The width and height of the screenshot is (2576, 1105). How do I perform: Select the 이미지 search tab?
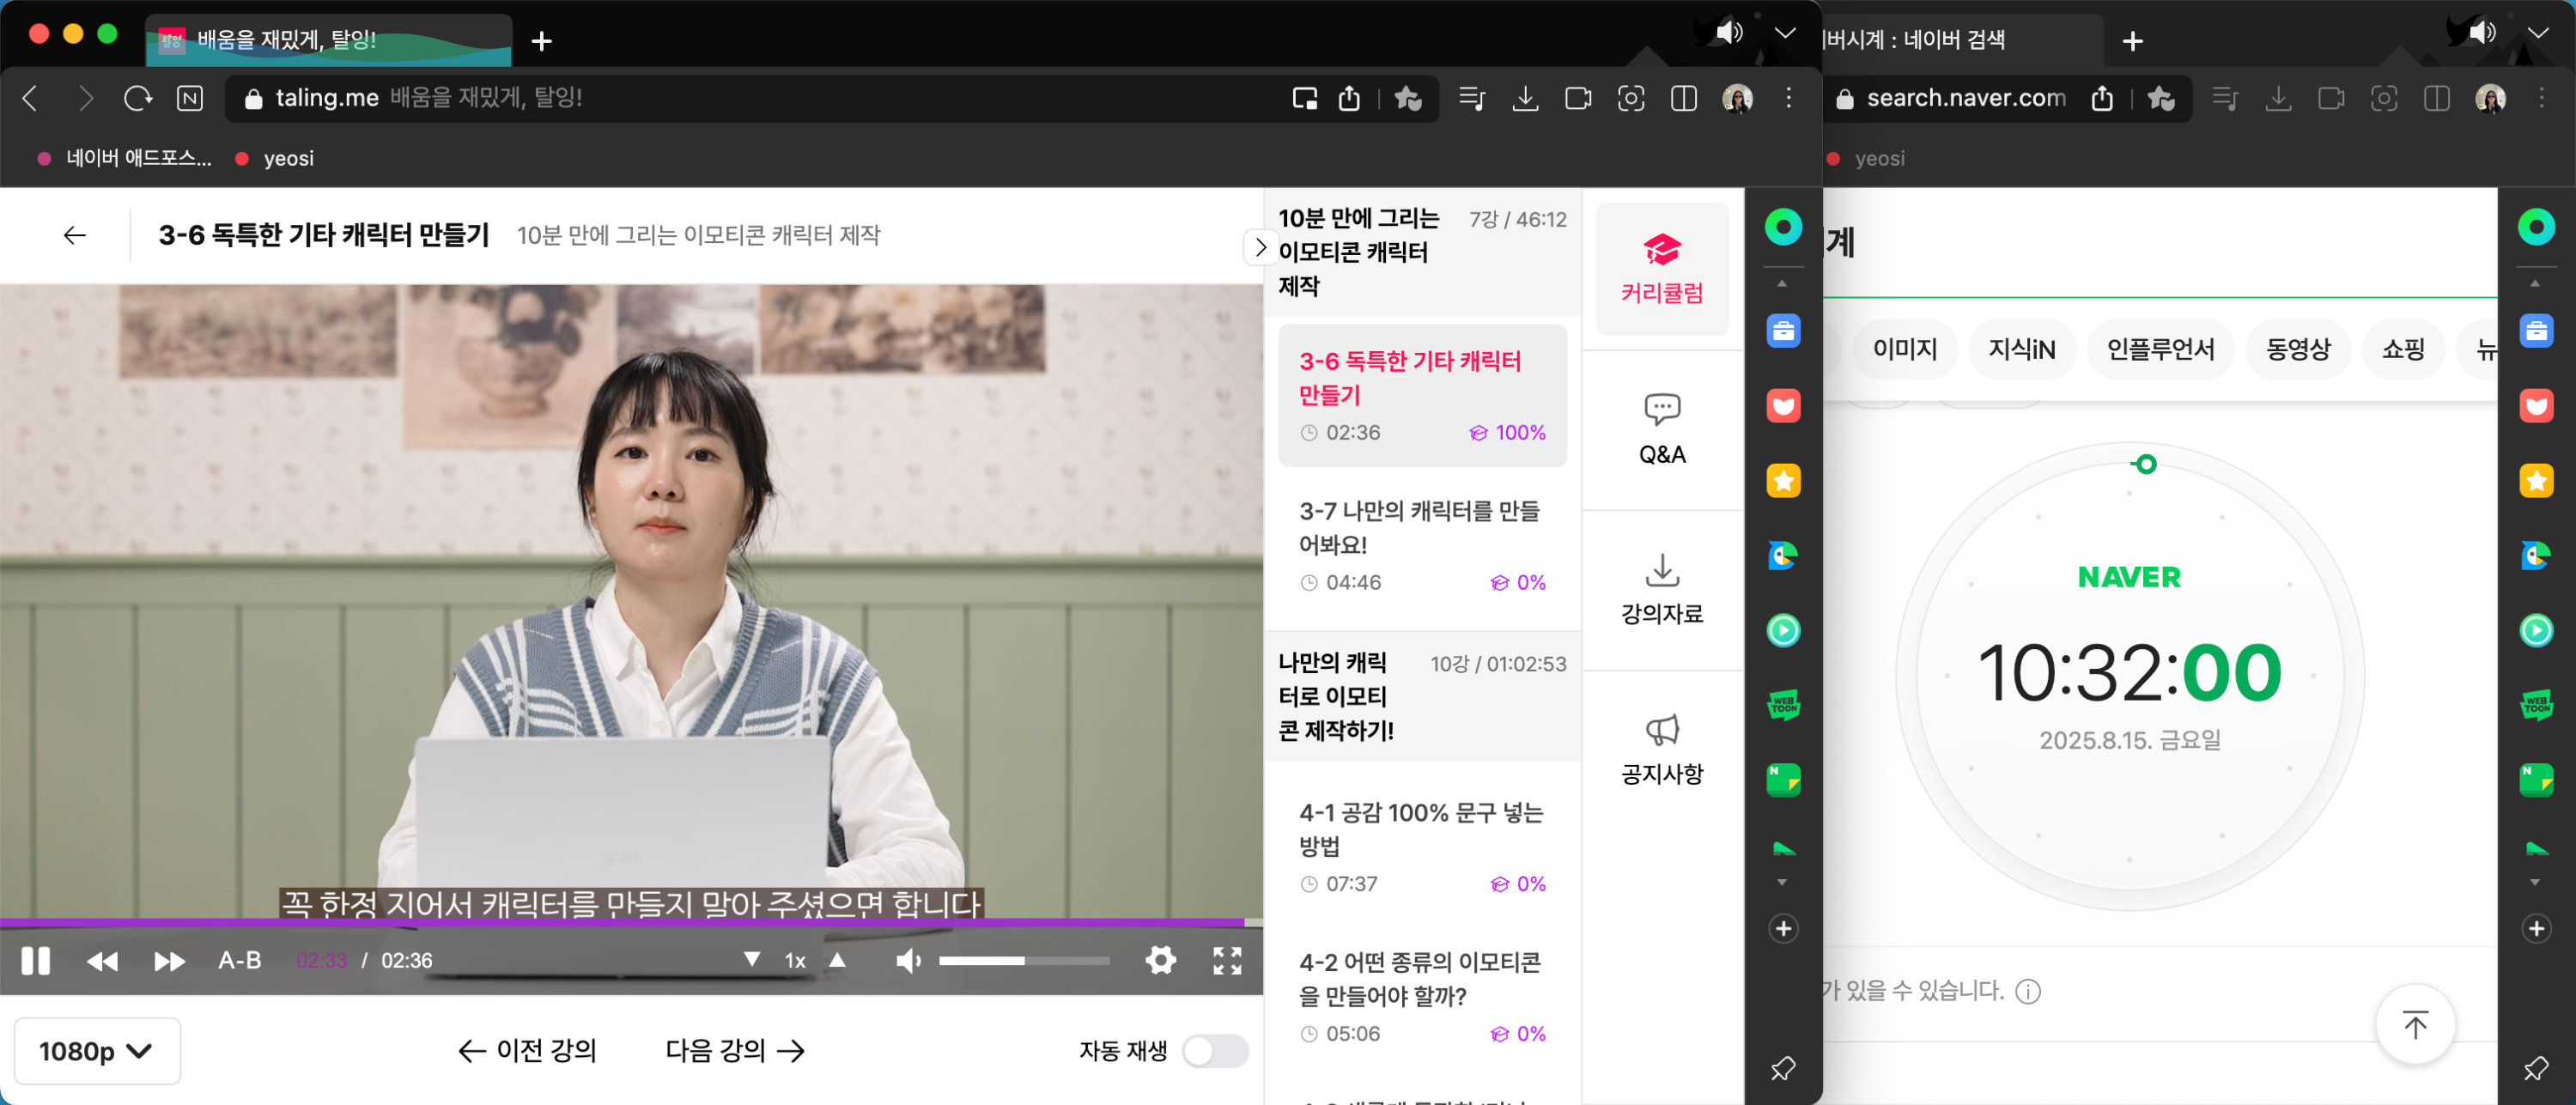1904,349
